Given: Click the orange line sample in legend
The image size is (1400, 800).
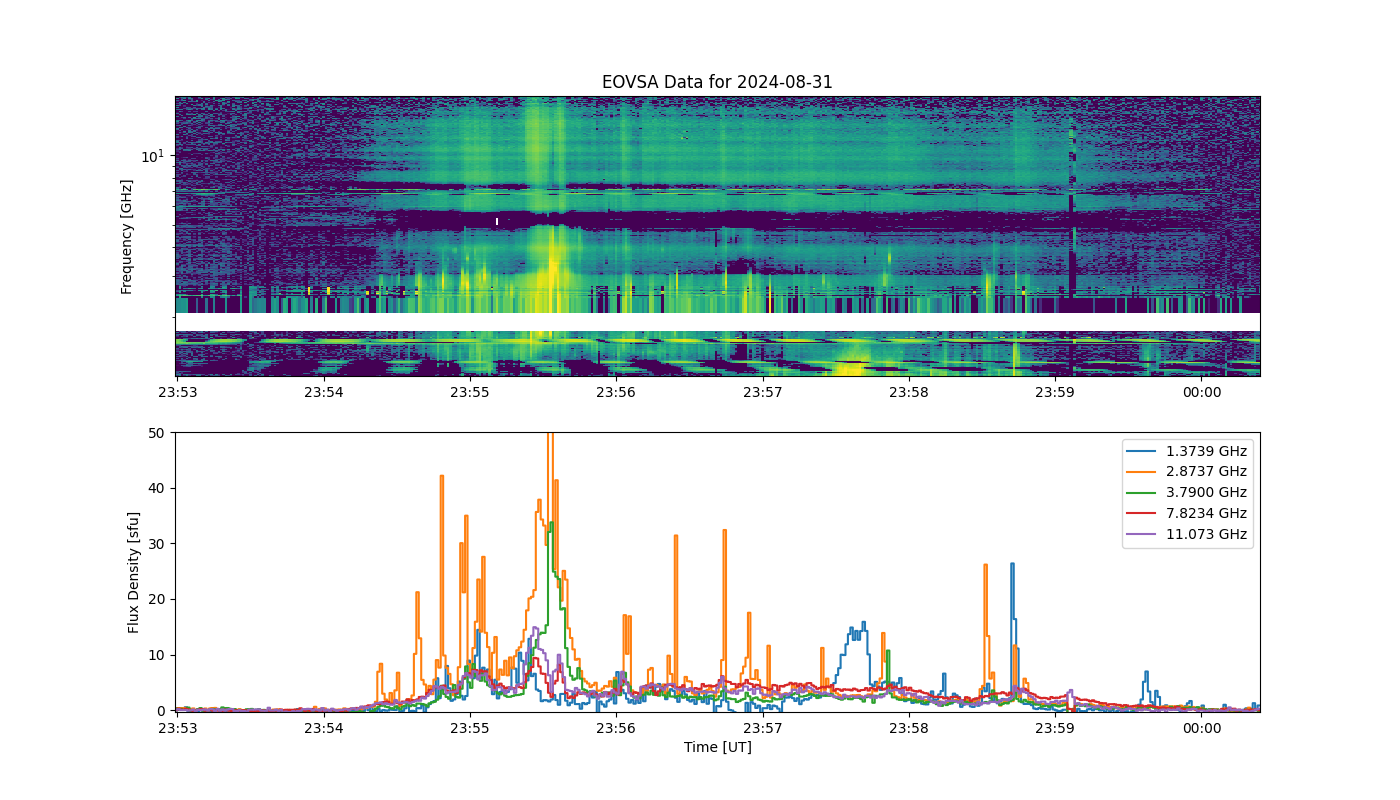Looking at the screenshot, I should click(1141, 472).
